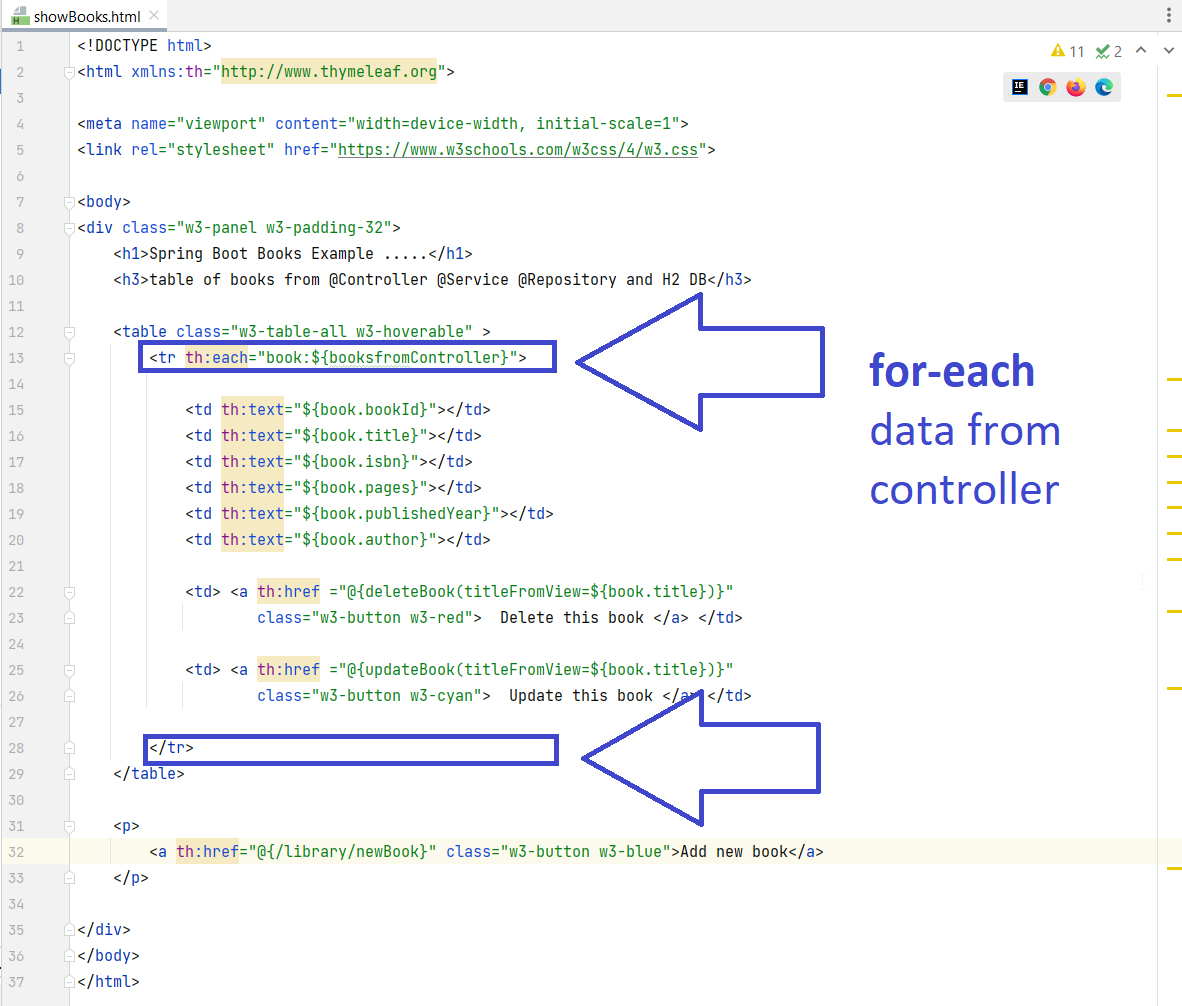Open page in Firefox browser
The width and height of the screenshot is (1182, 1006).
coord(1076,87)
